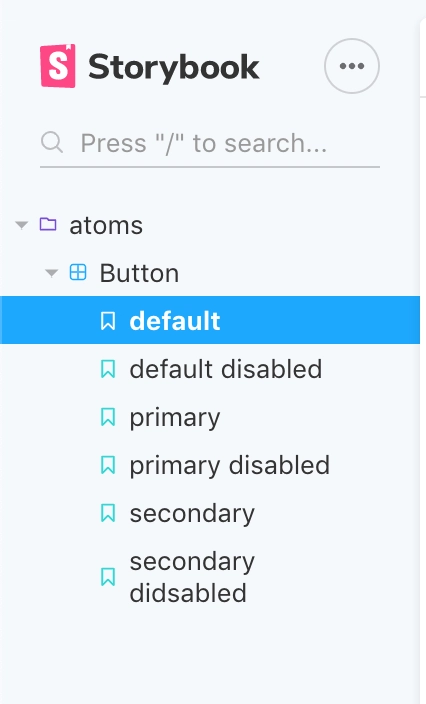Click the blue Button component grid icon
Viewport: 426px width, 704px height.
point(78,272)
